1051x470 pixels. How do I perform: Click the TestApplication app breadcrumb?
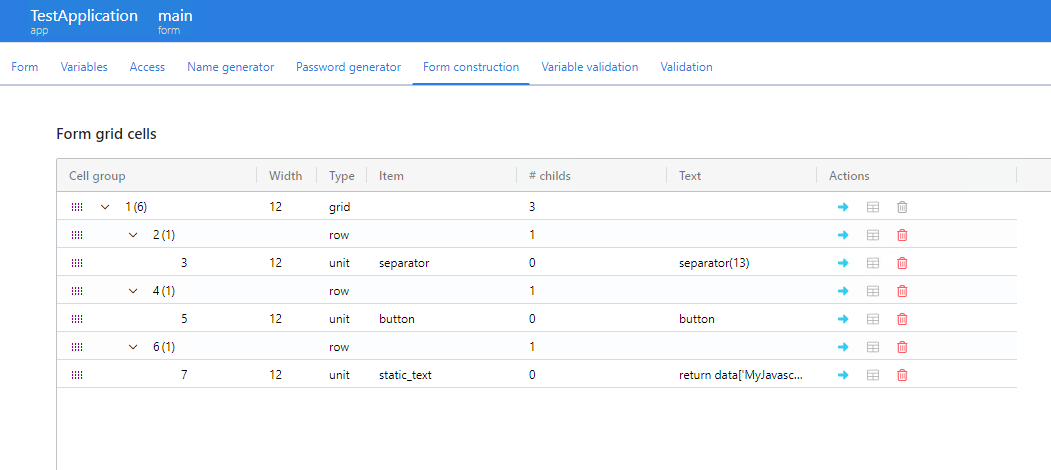[x=84, y=21]
